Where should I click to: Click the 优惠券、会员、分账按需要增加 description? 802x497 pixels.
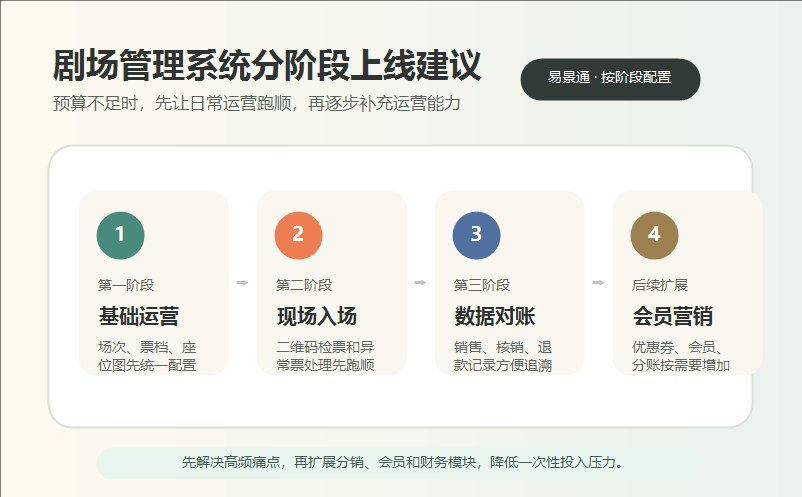pyautogui.click(x=681, y=356)
